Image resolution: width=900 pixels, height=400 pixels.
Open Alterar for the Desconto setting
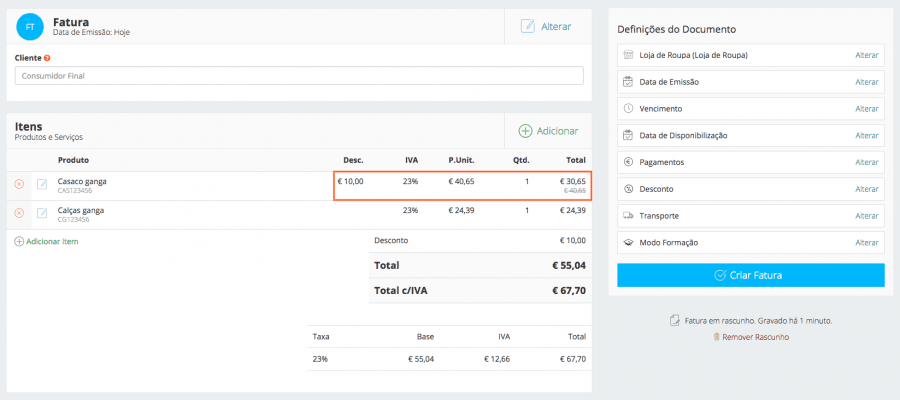pyautogui.click(x=866, y=189)
